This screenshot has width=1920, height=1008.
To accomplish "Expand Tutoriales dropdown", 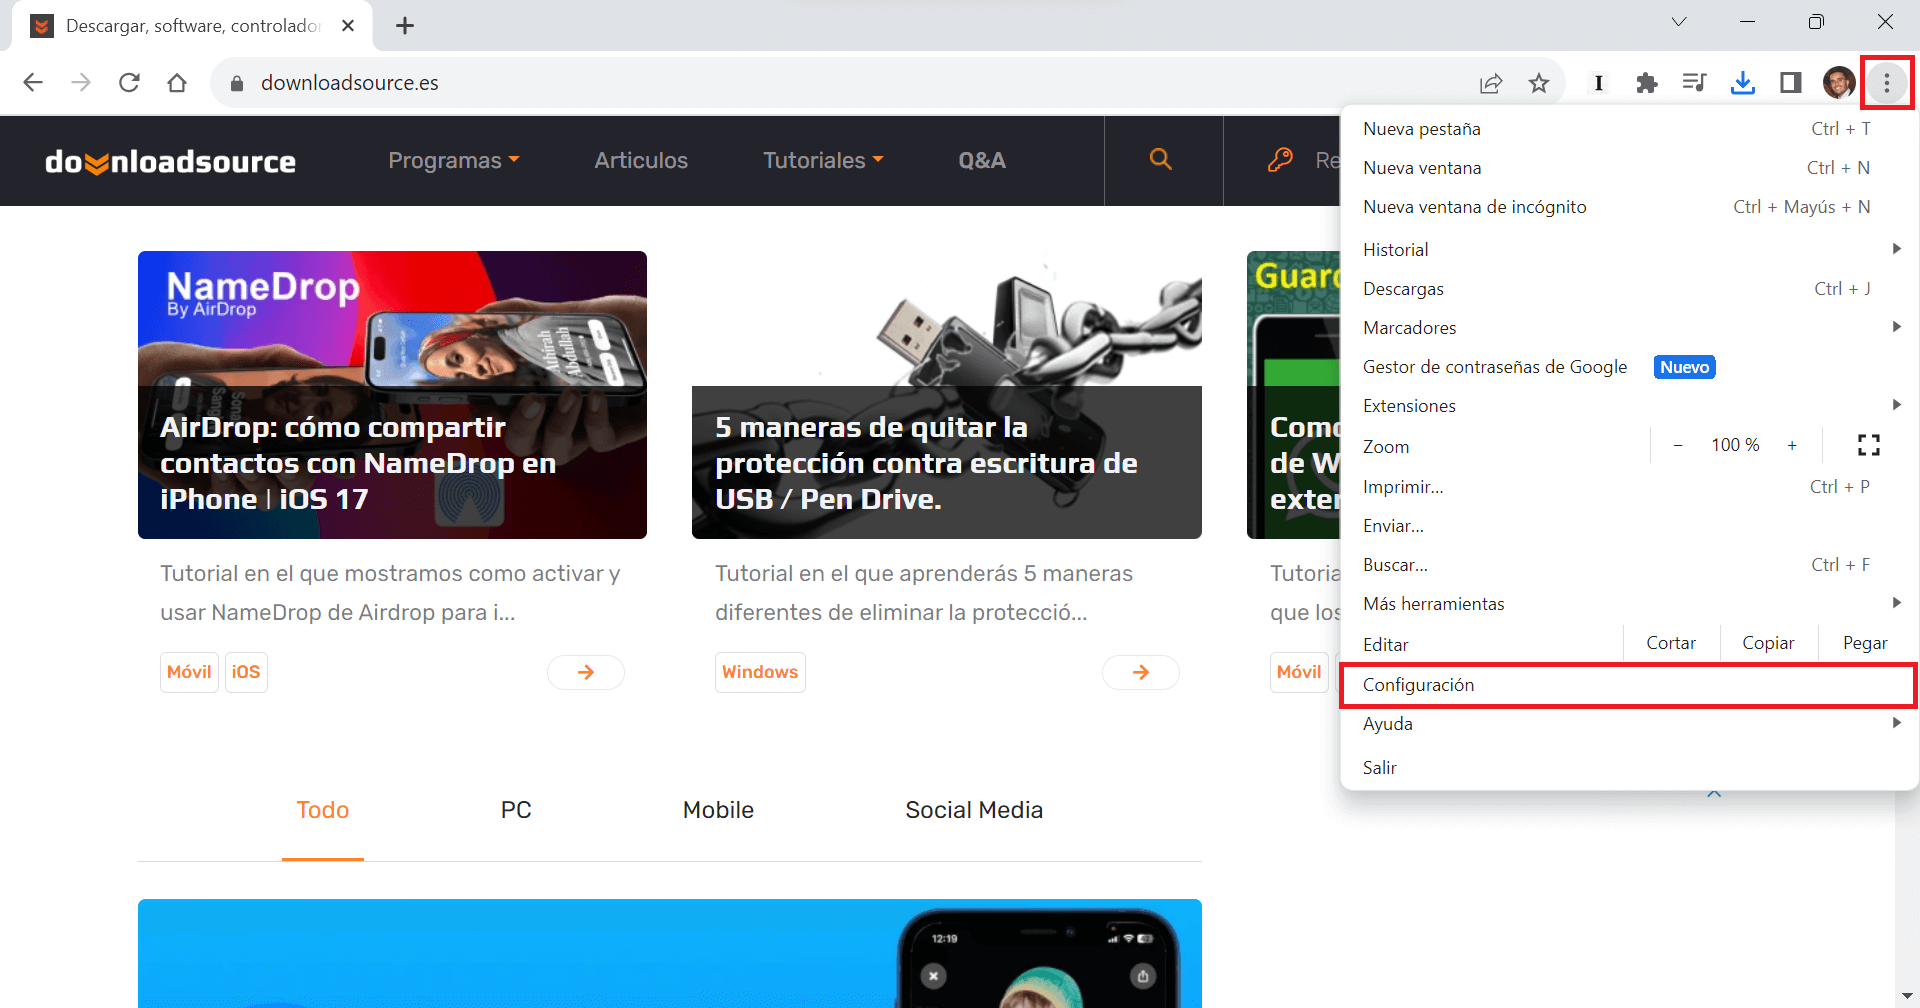I will coord(823,160).
